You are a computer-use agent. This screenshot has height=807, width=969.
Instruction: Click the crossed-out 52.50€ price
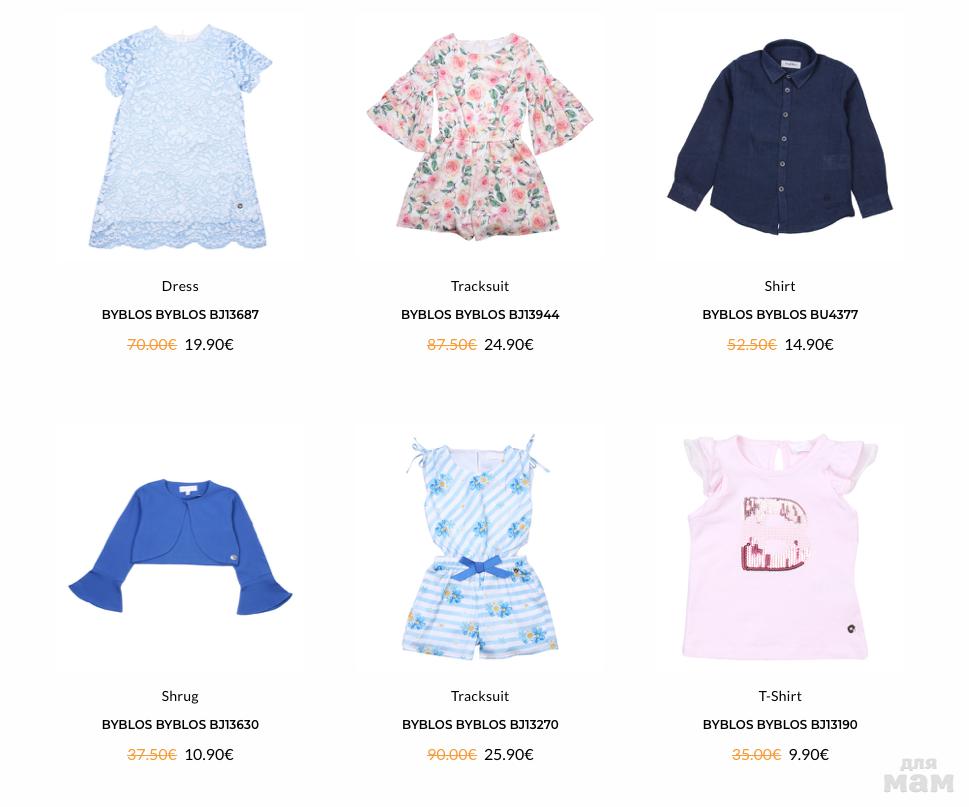(751, 344)
